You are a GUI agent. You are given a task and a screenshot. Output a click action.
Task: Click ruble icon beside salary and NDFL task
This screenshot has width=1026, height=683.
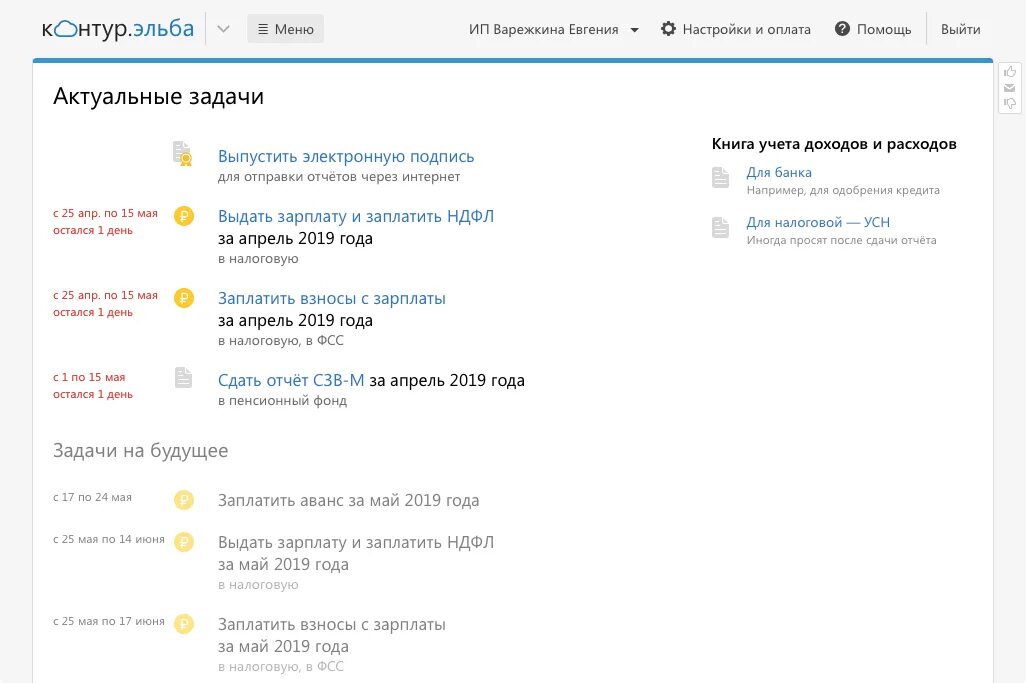click(x=184, y=216)
